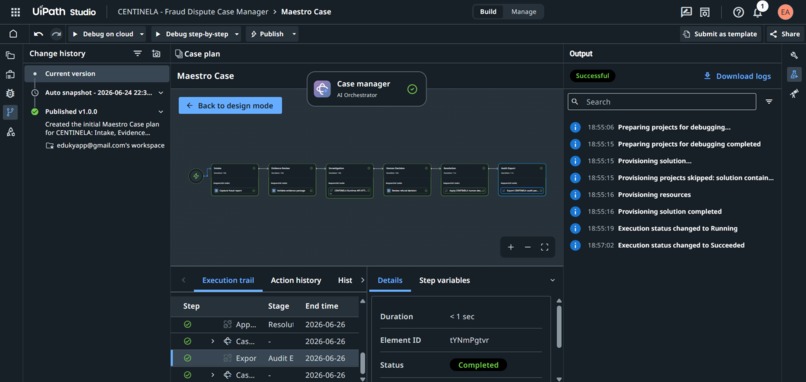Open the Action history tab
Viewport: 806px width, 382px height.
coord(296,280)
